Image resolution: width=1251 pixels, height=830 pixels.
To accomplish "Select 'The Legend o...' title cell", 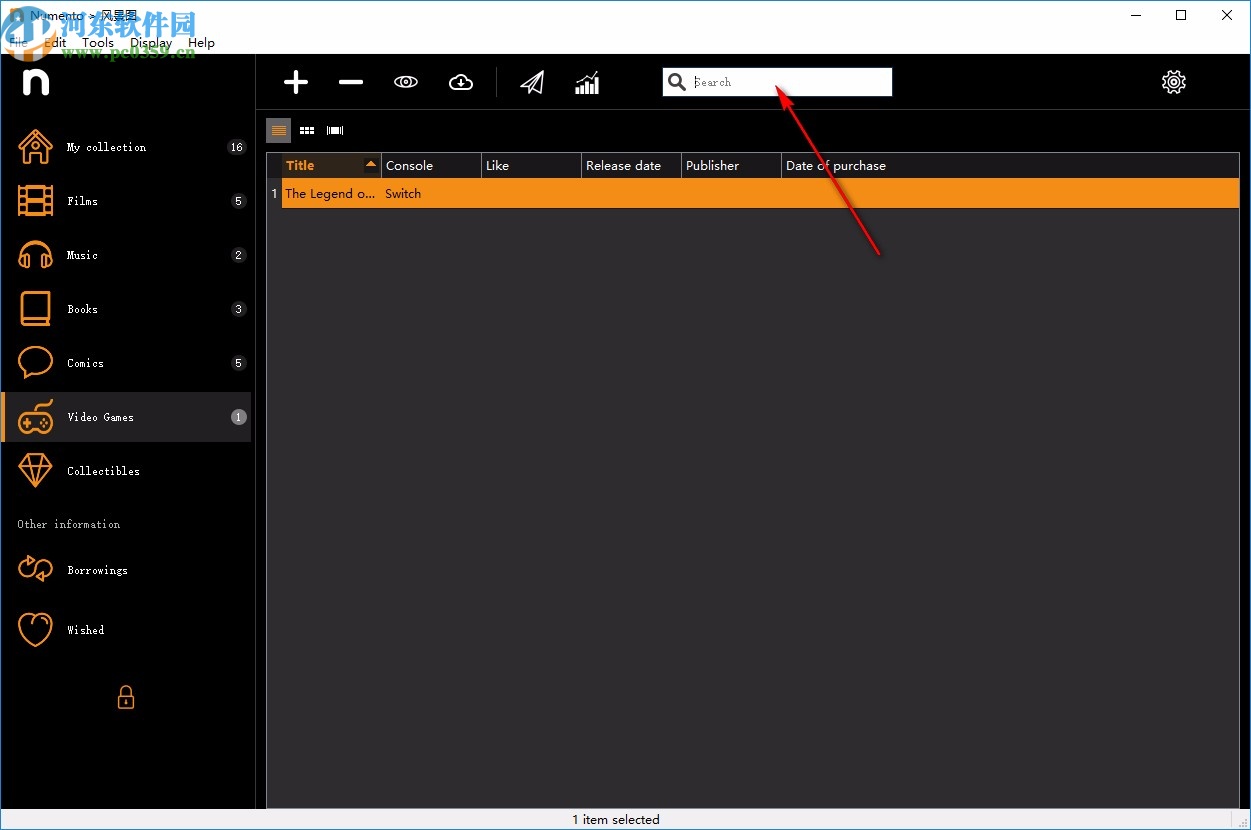I will (x=331, y=194).
